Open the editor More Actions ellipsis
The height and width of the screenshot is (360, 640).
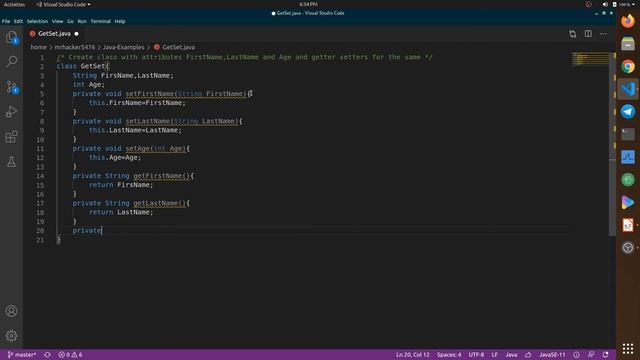pos(603,34)
